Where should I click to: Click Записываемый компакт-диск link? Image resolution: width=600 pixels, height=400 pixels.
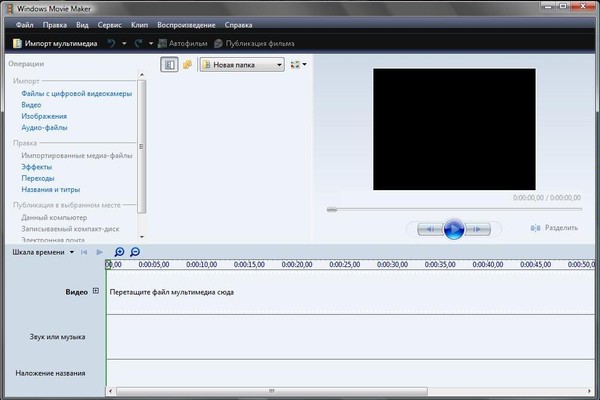tap(70, 229)
